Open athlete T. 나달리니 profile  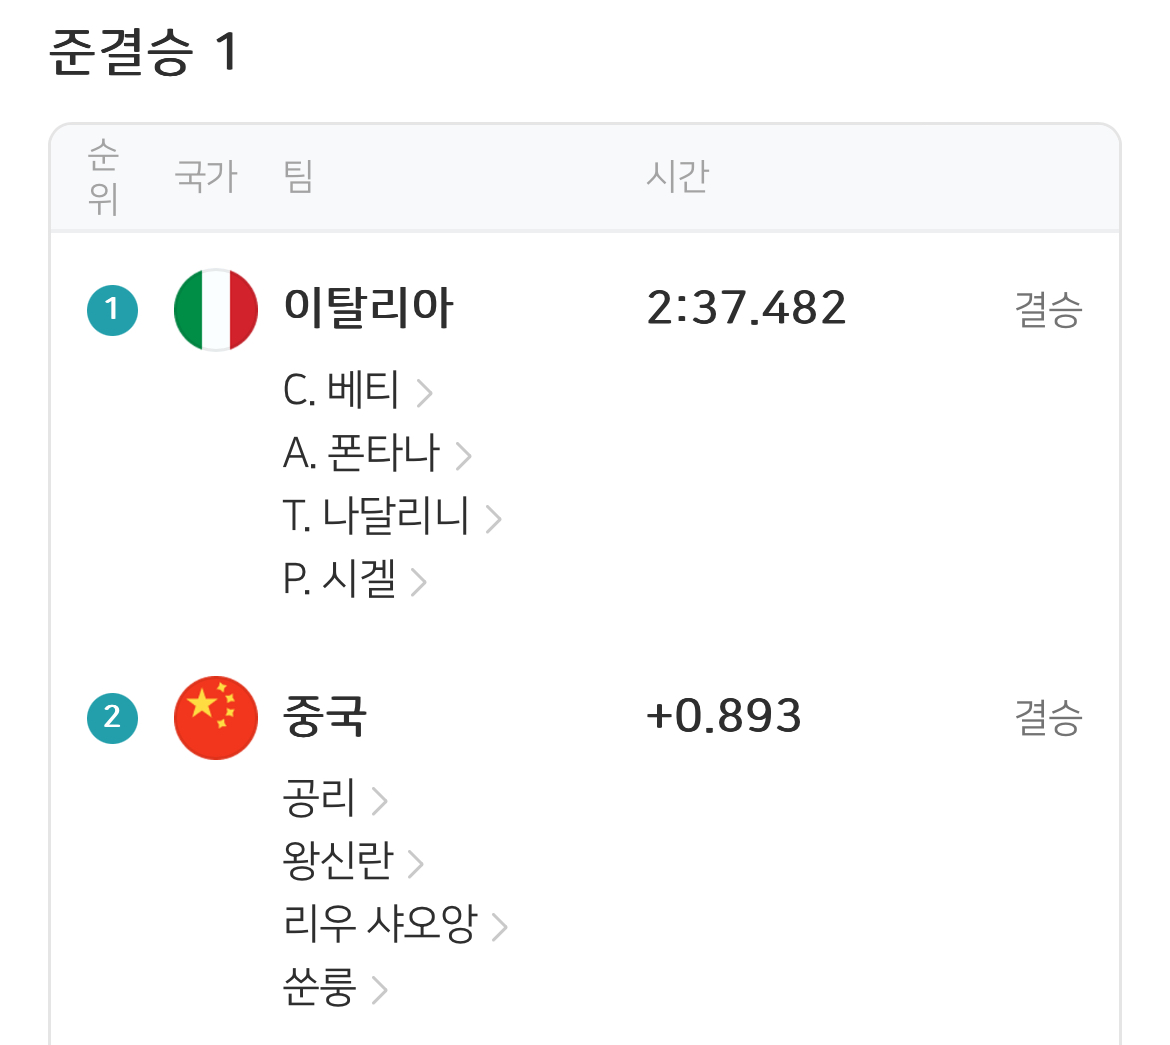click(376, 517)
